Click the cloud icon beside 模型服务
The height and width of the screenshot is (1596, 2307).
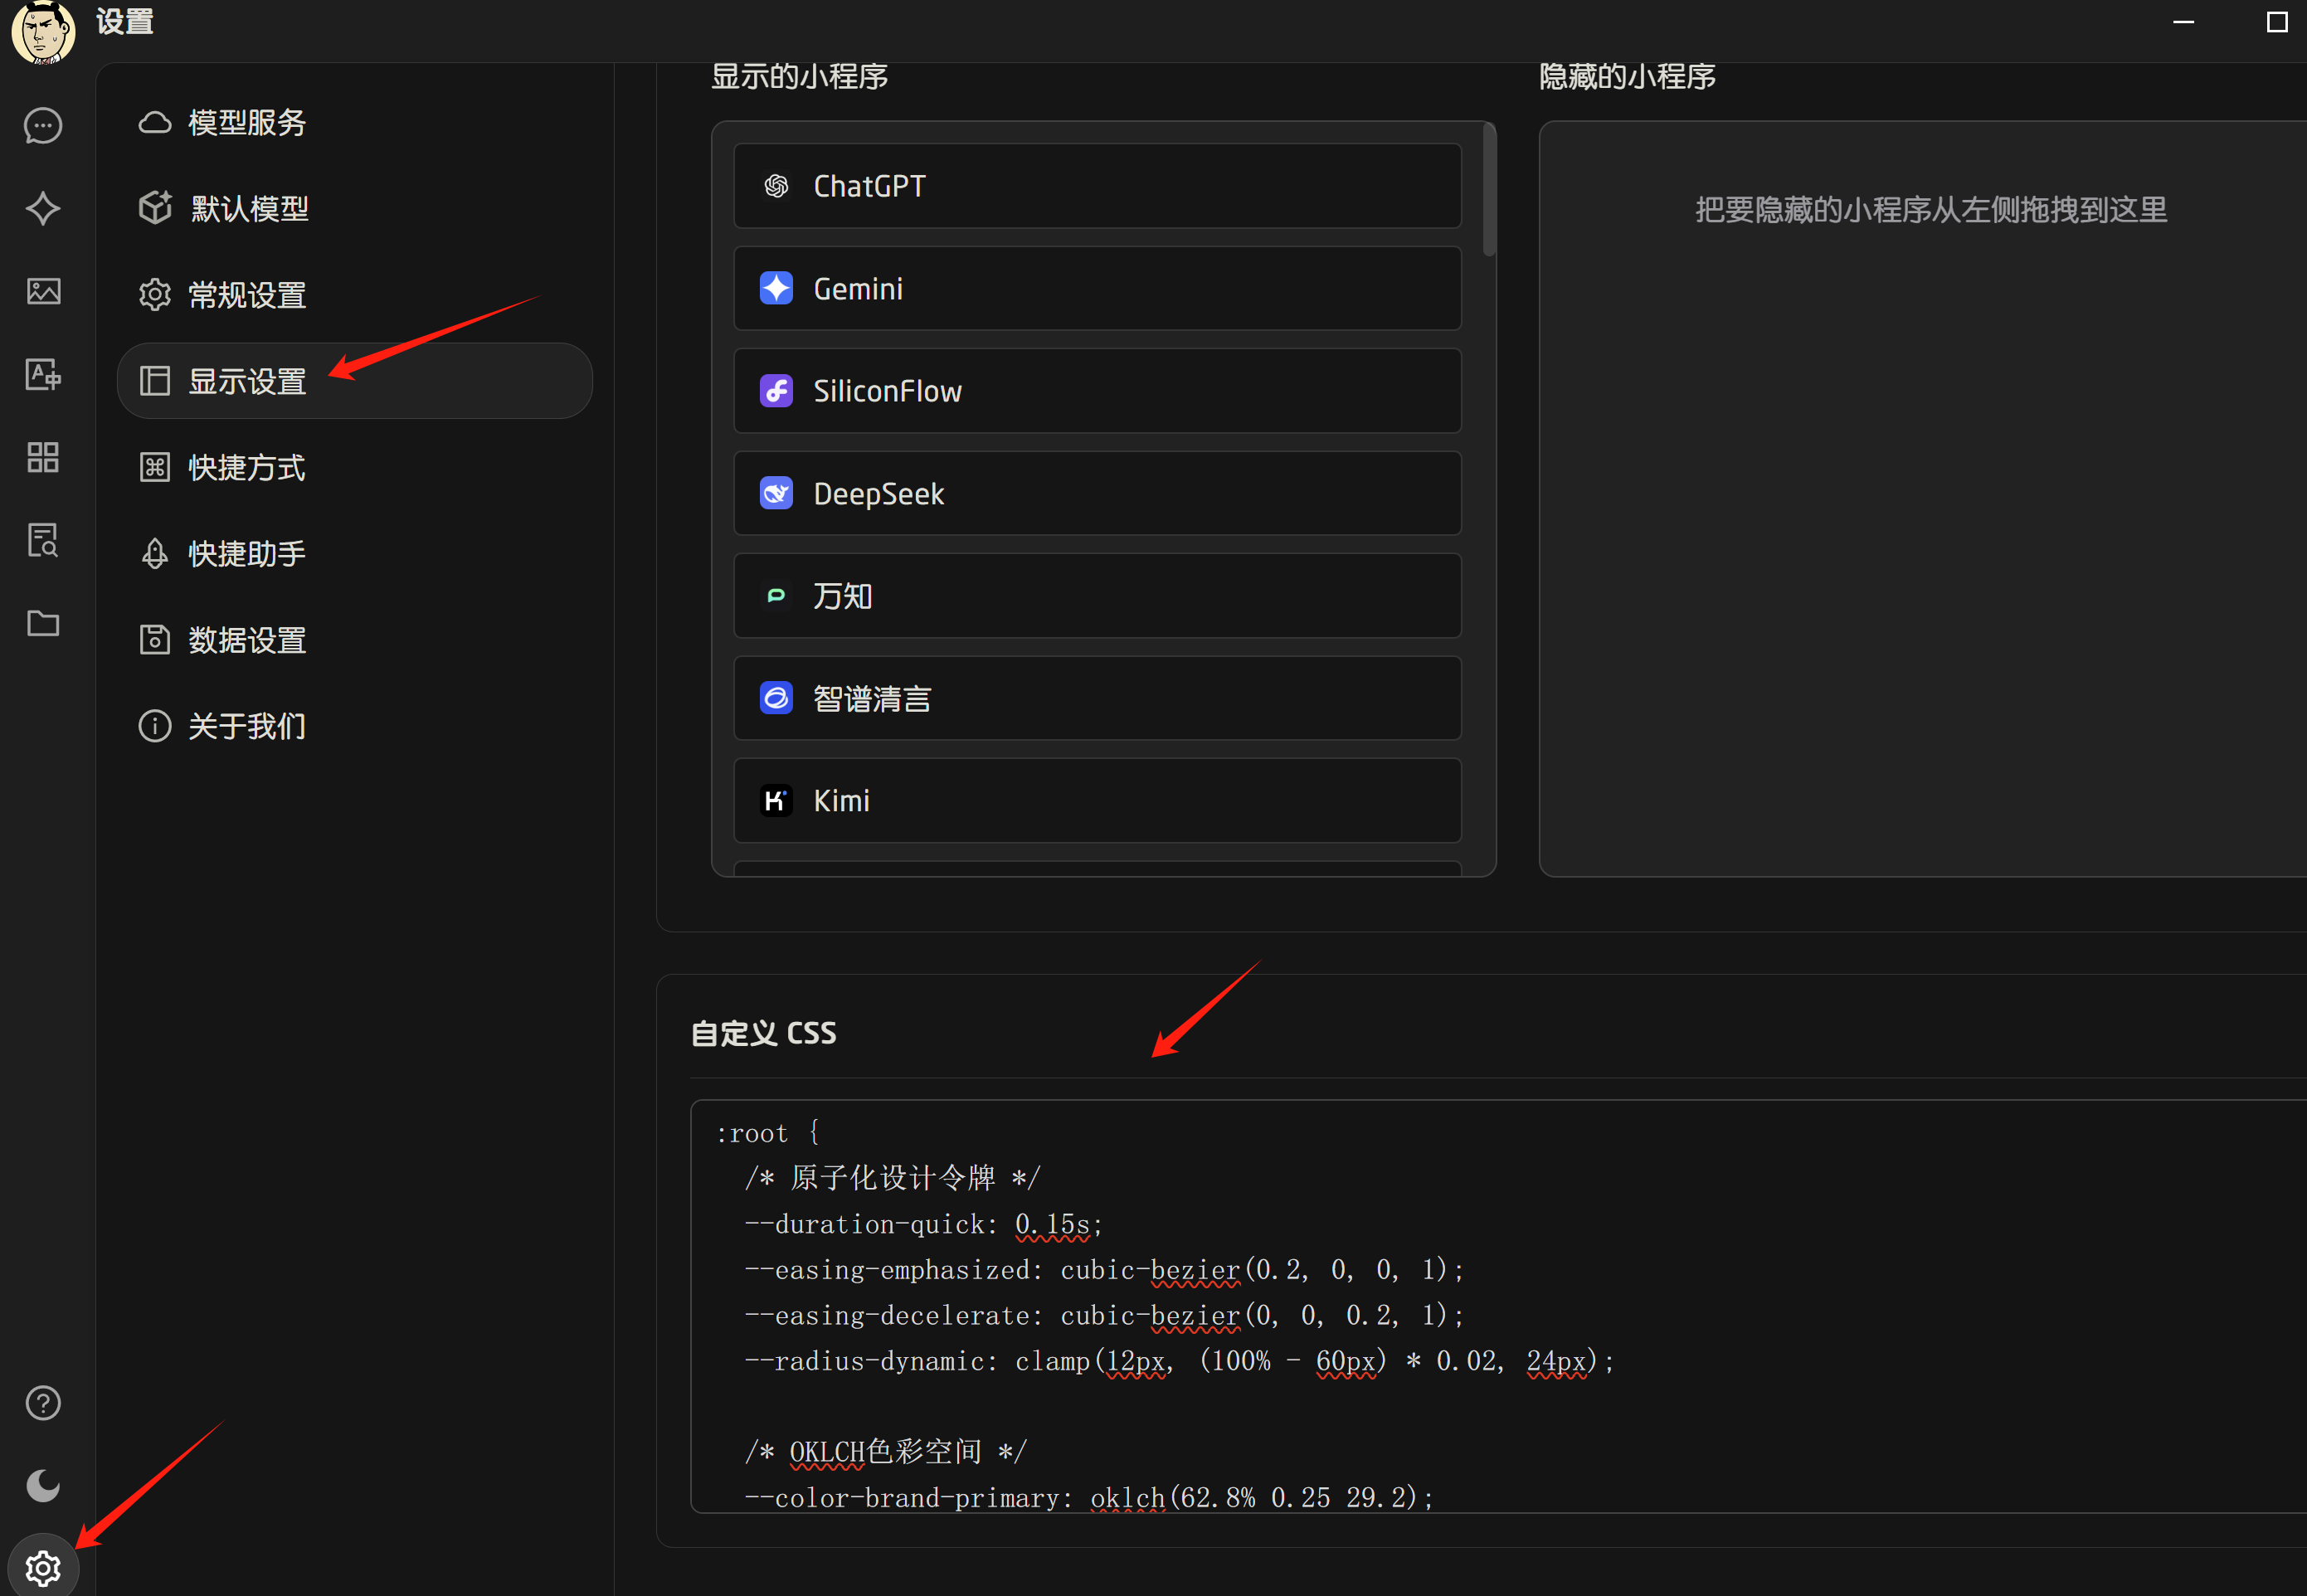155,122
